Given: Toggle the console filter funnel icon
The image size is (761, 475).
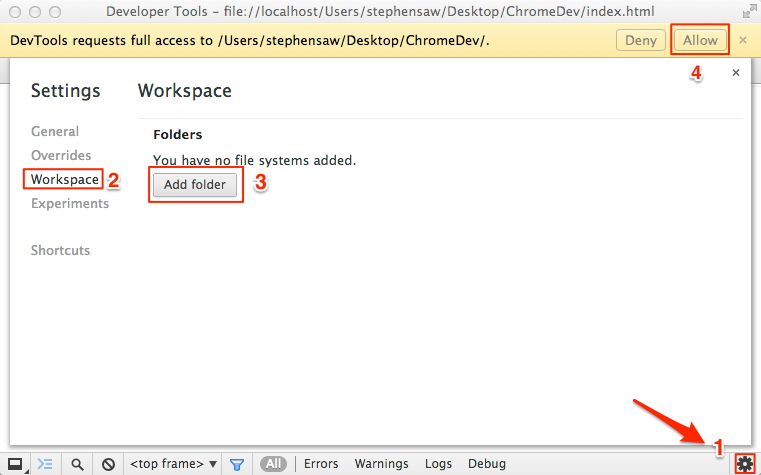Looking at the screenshot, I should coord(236,465).
